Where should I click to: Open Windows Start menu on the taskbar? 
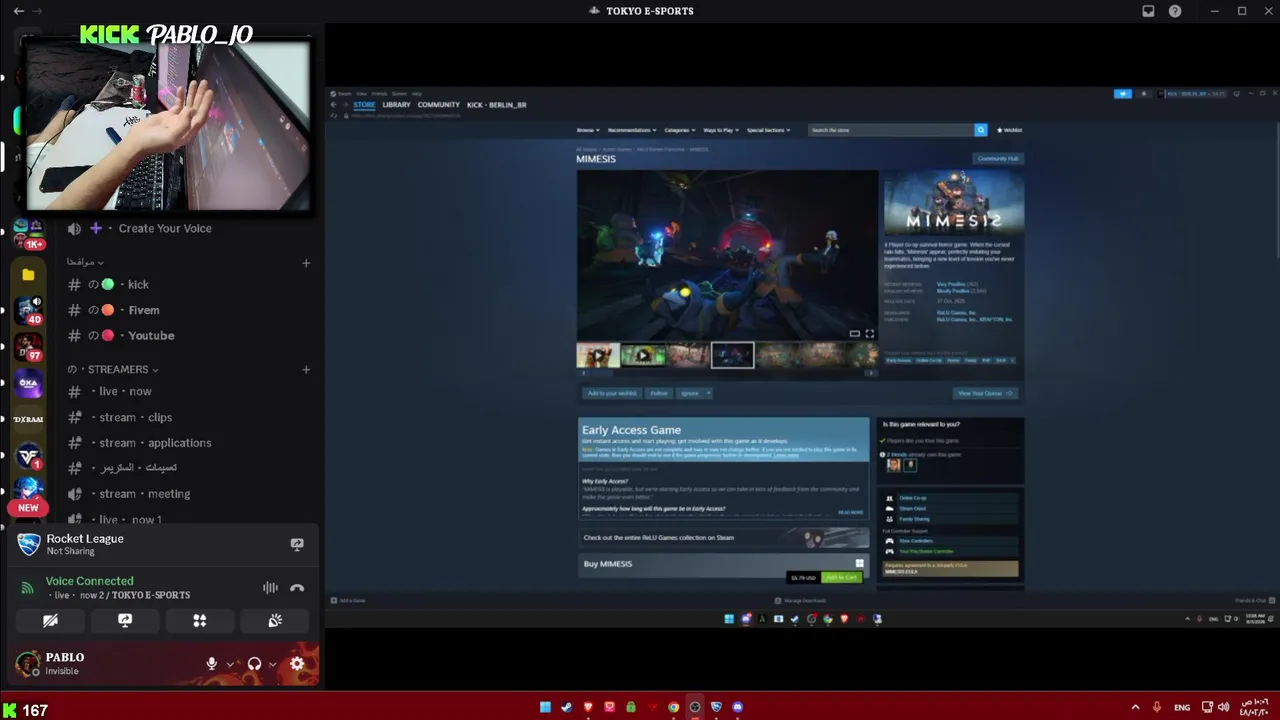[545, 707]
